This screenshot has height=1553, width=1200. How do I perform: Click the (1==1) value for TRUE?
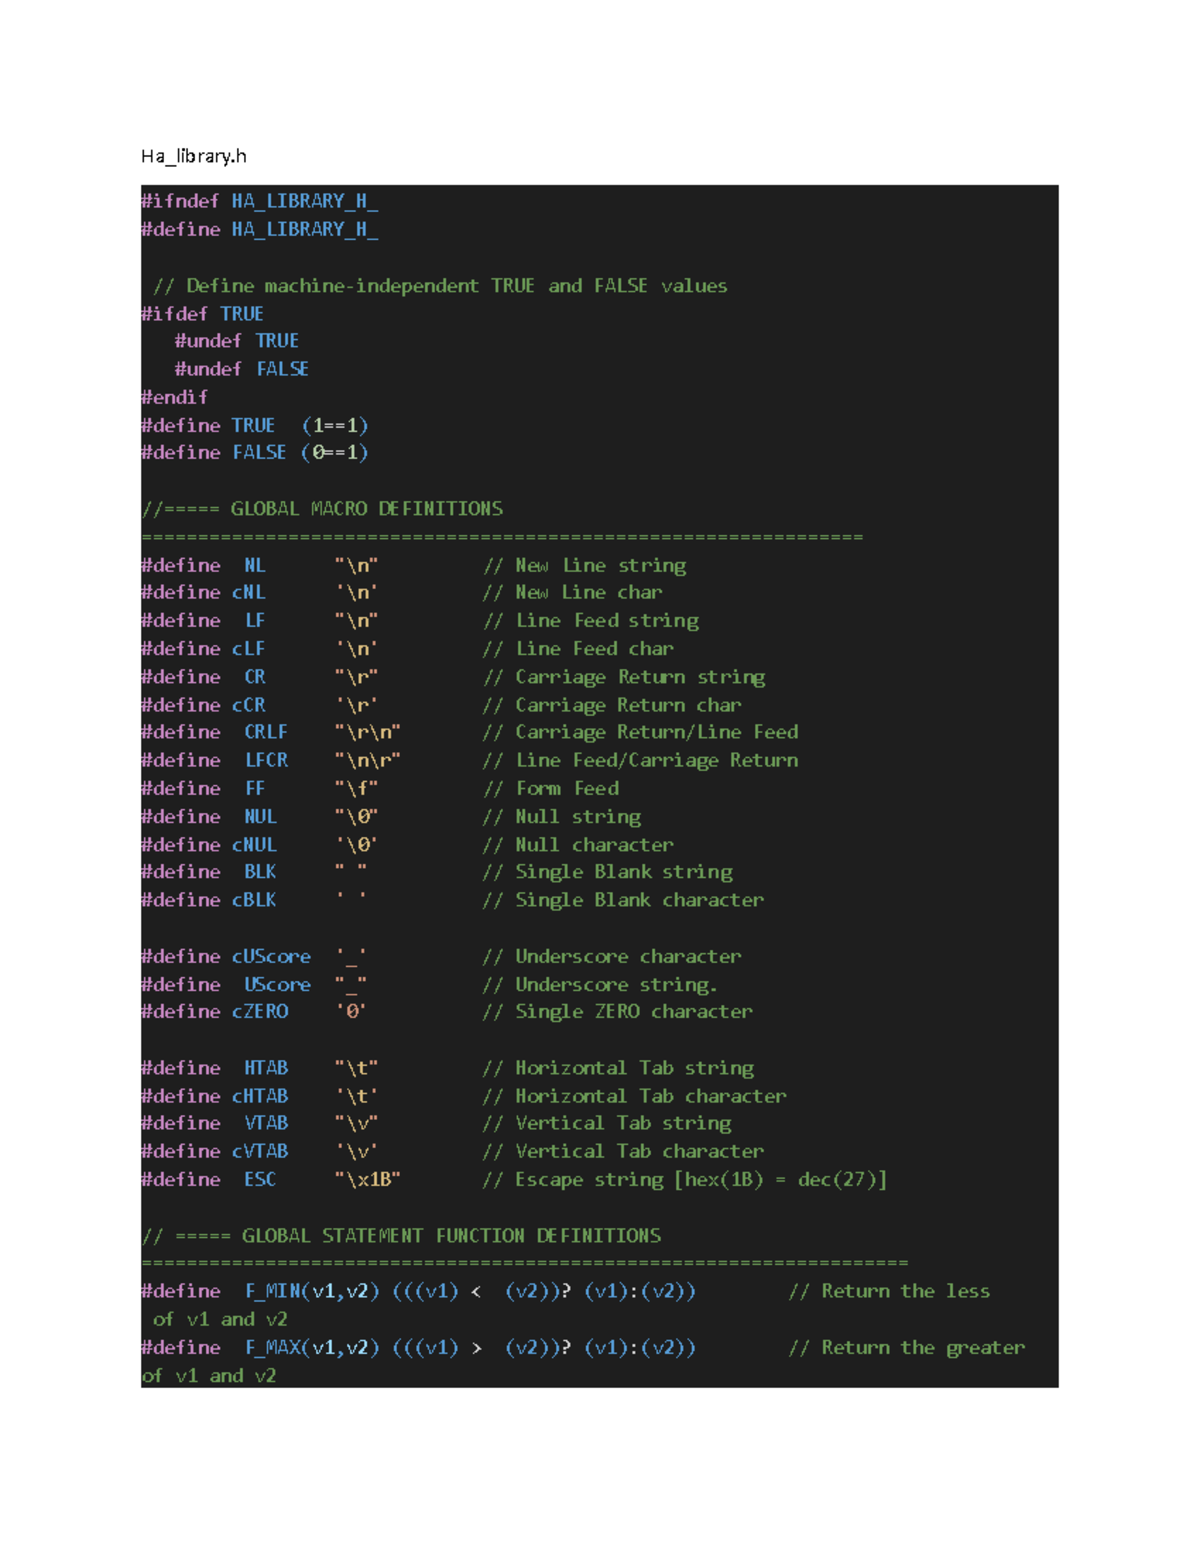coord(335,425)
